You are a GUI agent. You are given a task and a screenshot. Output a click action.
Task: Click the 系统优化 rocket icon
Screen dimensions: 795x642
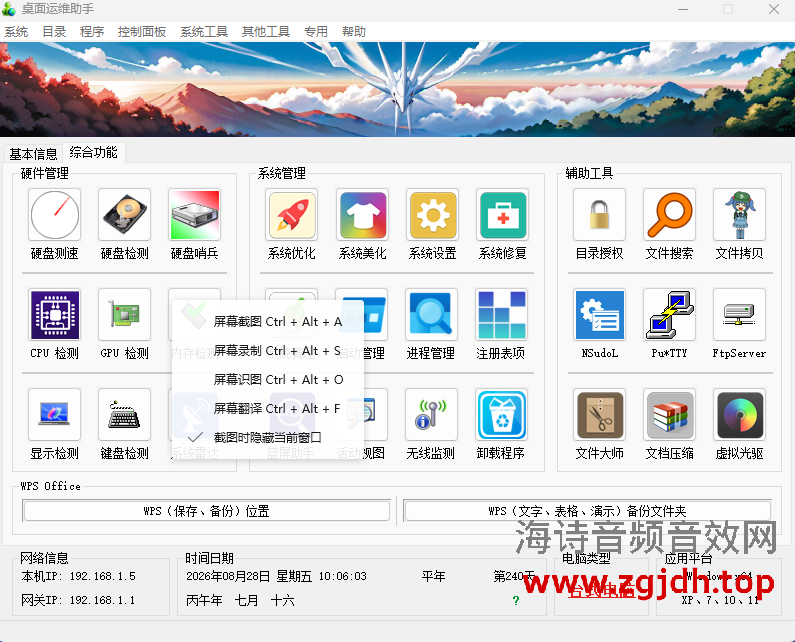[292, 215]
